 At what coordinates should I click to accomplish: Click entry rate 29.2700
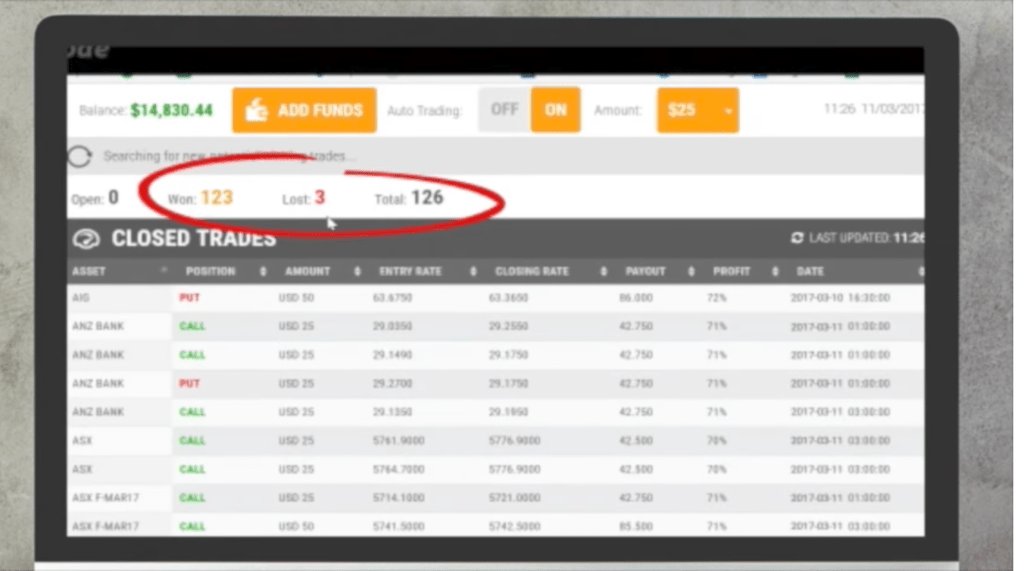392,383
